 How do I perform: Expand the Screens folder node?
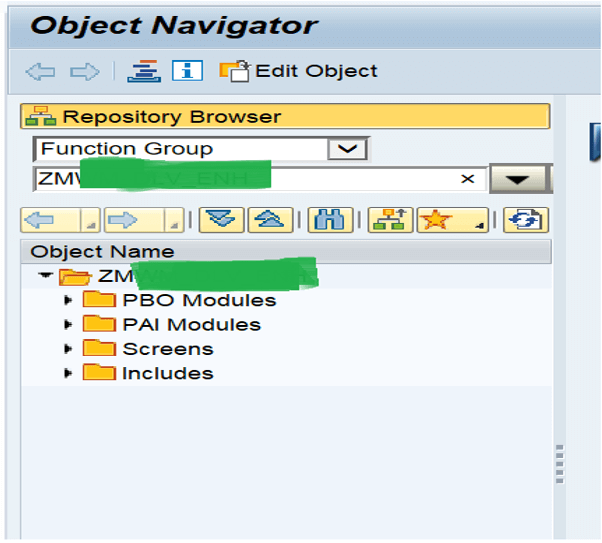tap(68, 349)
